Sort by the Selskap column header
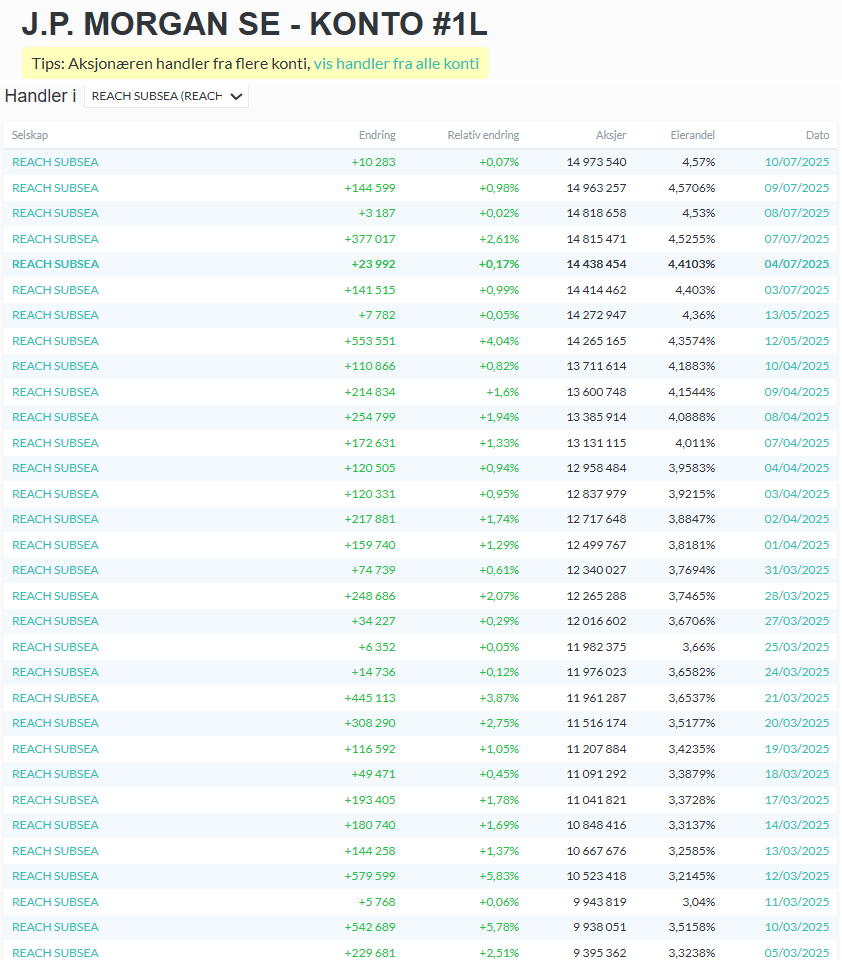 pyautogui.click(x=30, y=135)
